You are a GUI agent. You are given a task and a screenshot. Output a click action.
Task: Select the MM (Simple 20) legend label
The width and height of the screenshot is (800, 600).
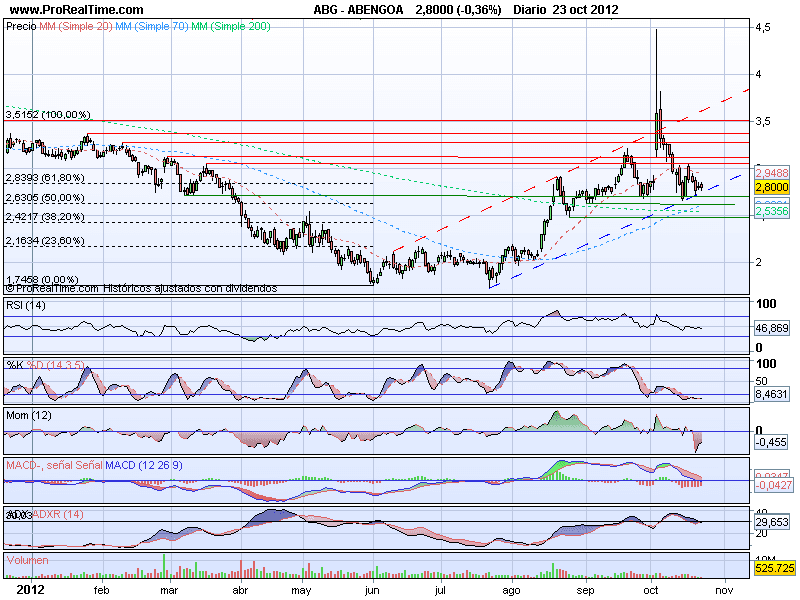click(76, 26)
